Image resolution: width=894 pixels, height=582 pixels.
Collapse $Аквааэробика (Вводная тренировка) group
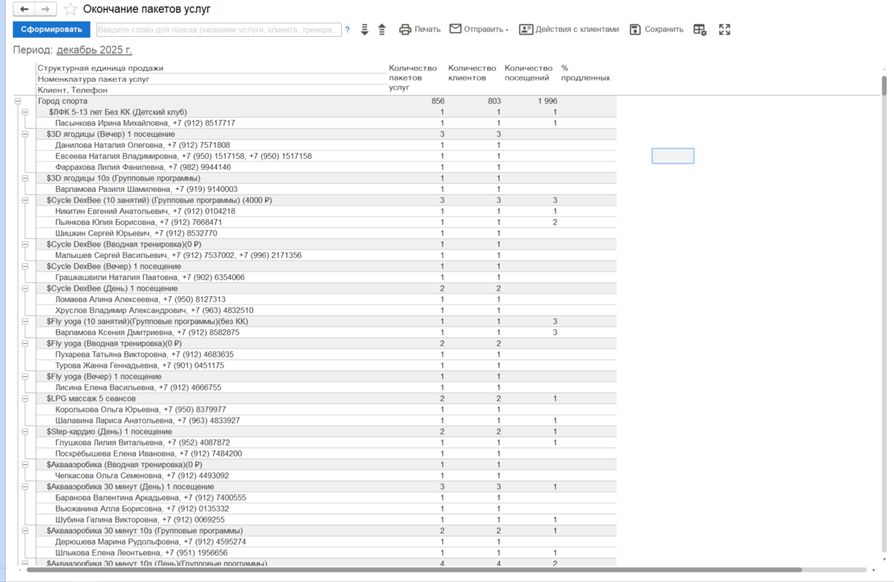point(25,465)
